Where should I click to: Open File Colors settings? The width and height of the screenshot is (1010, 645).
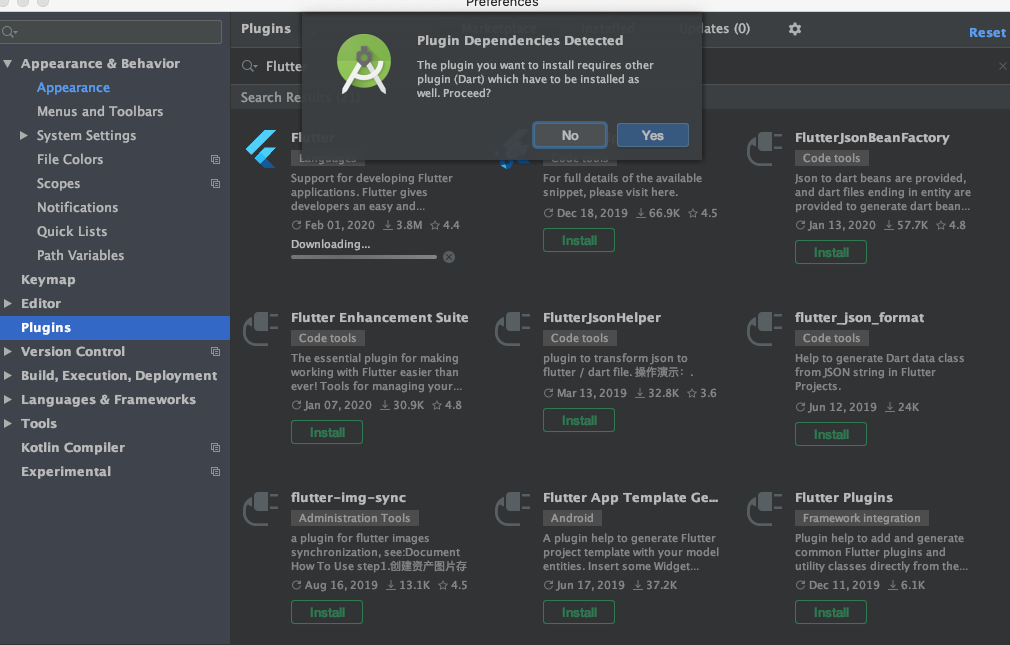pos(70,160)
